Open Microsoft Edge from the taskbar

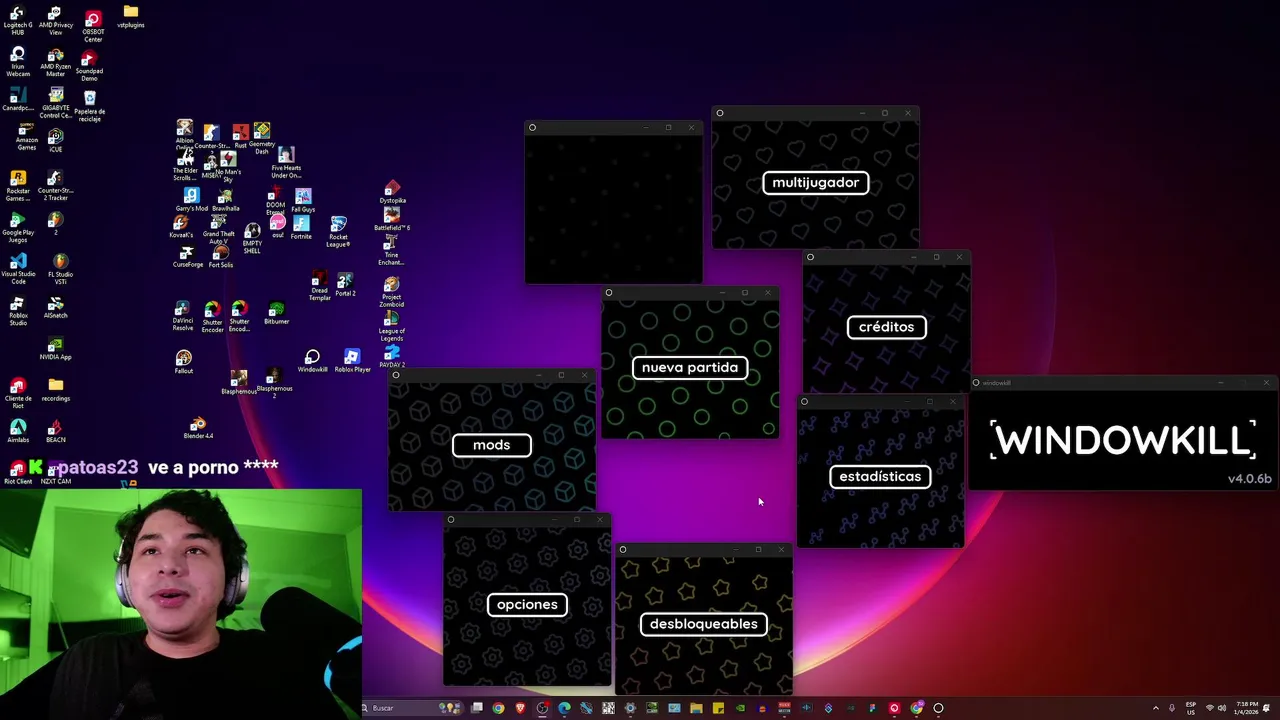click(564, 708)
